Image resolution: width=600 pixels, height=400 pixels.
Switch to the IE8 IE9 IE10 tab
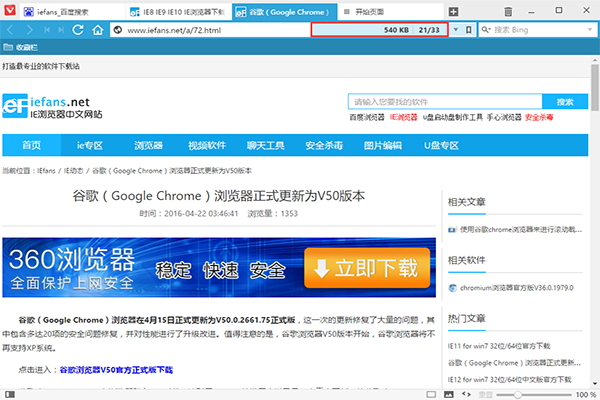pos(178,12)
